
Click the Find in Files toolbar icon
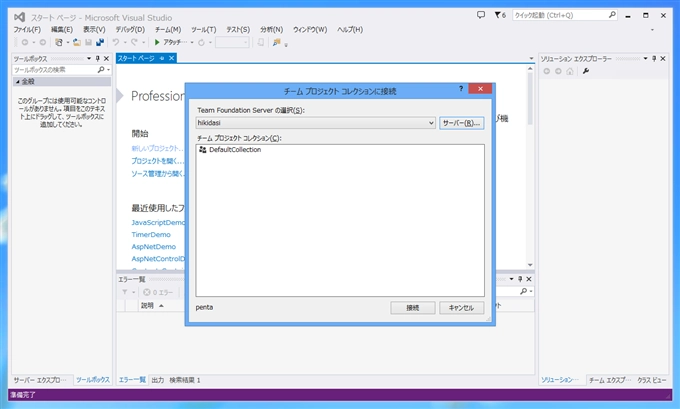click(276, 43)
